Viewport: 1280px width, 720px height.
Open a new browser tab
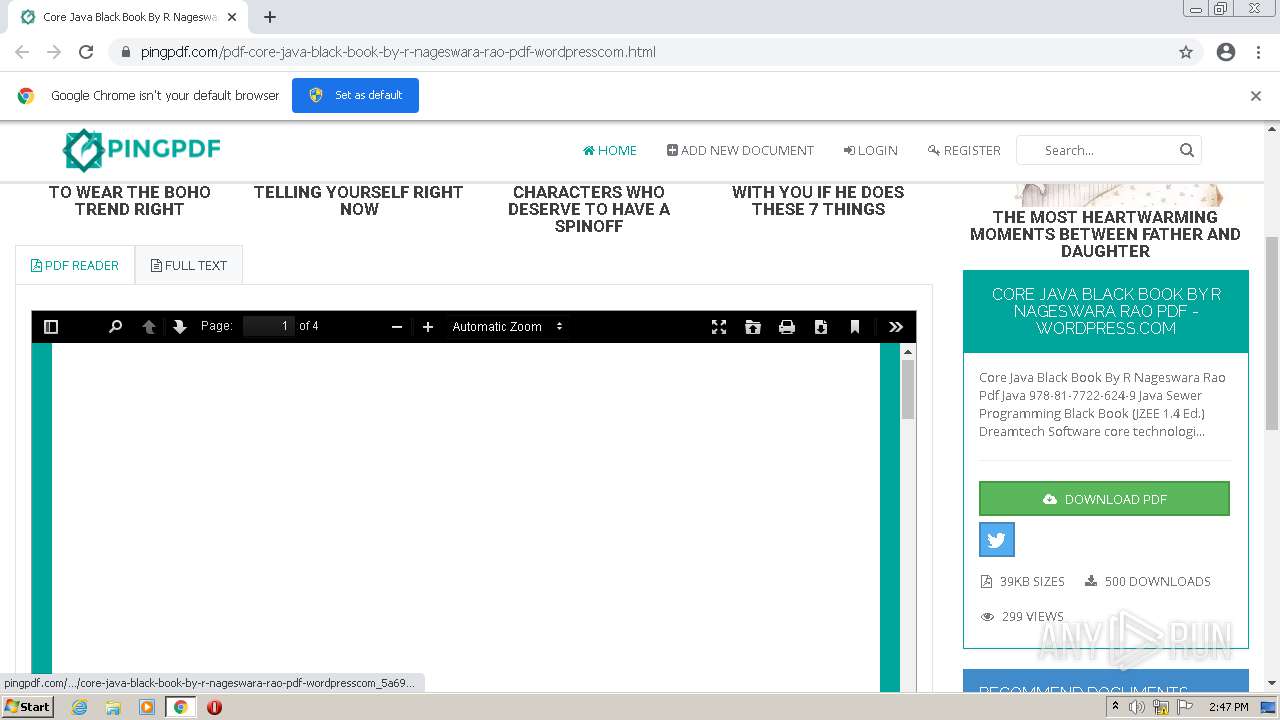(270, 17)
